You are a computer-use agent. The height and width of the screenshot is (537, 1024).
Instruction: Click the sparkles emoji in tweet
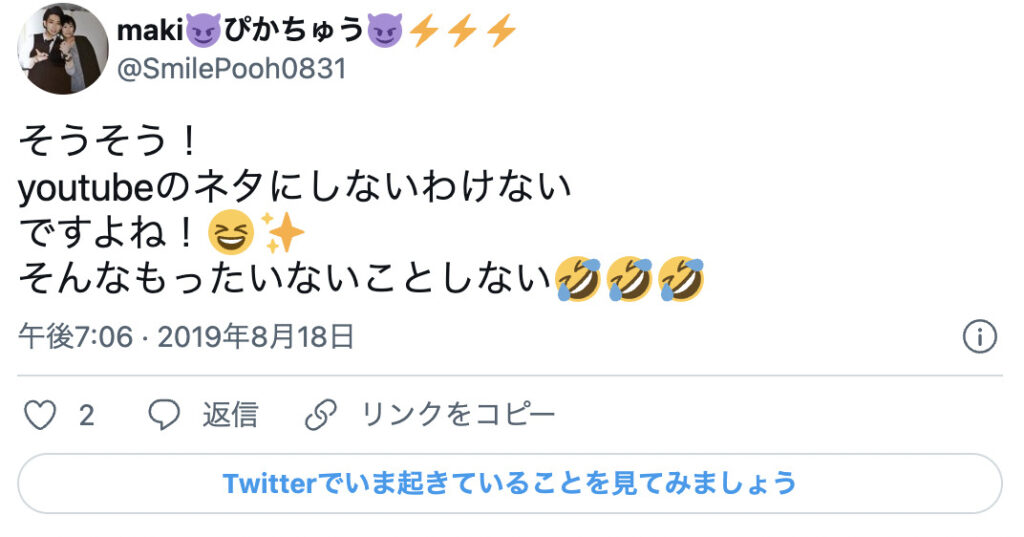(282, 233)
